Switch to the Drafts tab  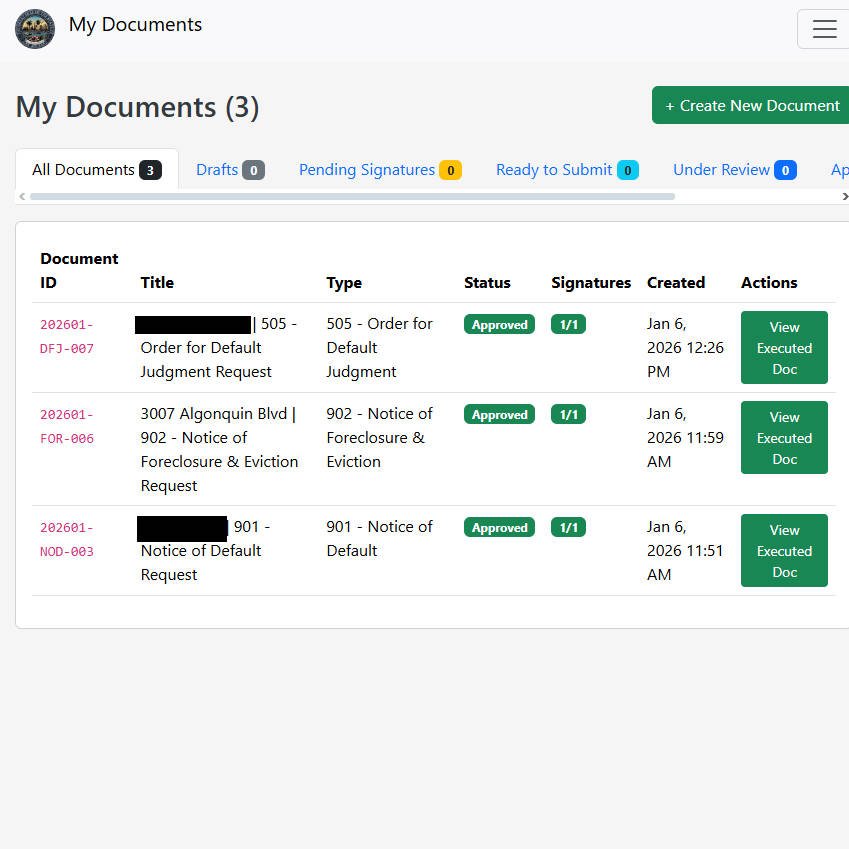click(217, 169)
